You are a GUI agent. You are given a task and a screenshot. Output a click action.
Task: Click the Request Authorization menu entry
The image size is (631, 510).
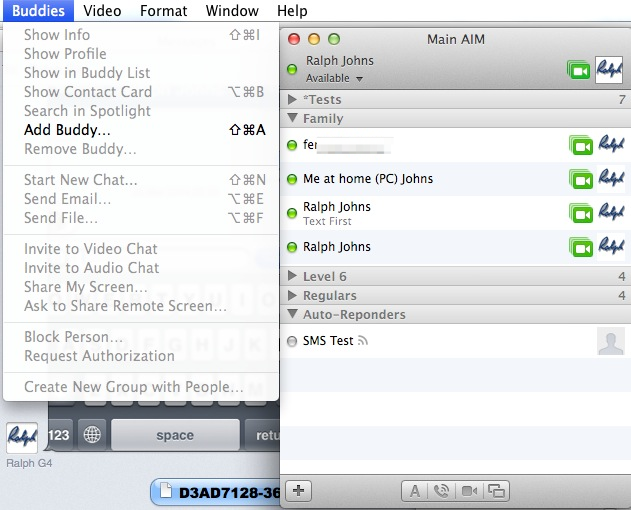141,356
